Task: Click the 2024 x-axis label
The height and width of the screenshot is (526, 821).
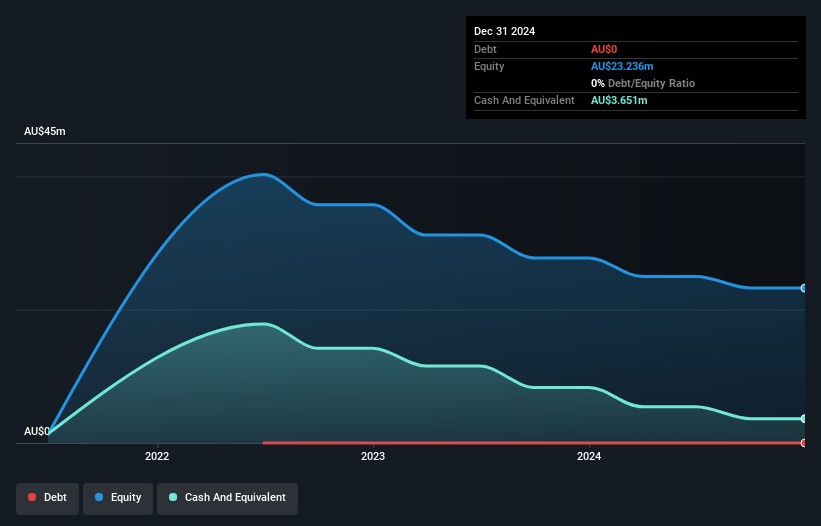Action: pyautogui.click(x=589, y=457)
